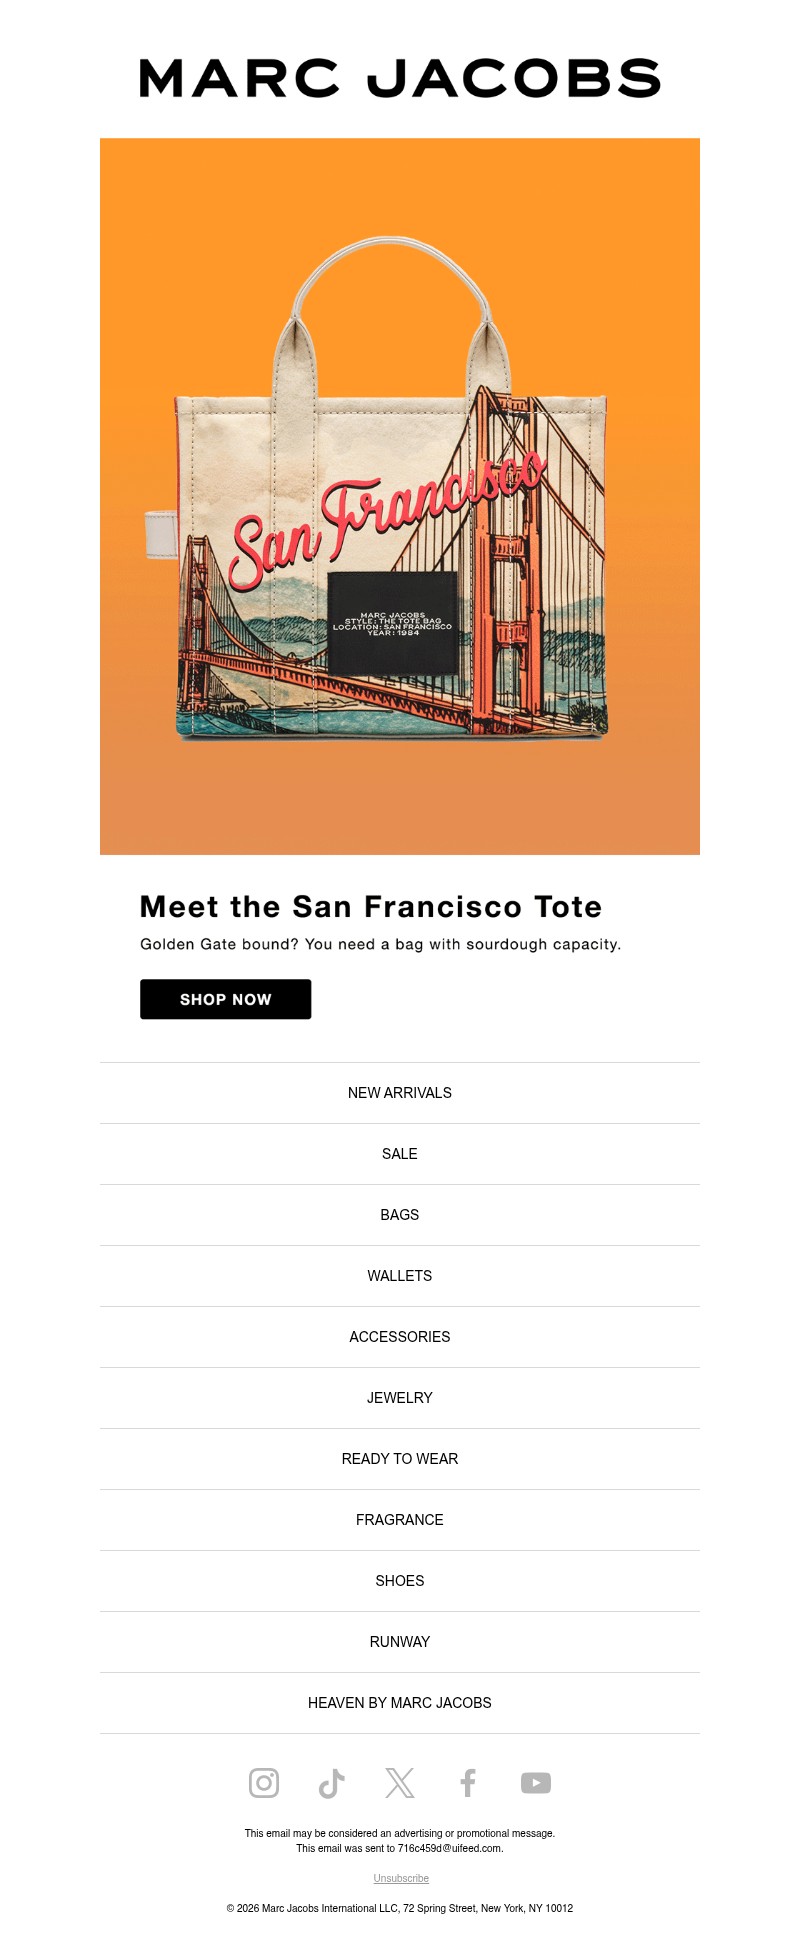Viewport: 800px width, 1944px height.
Task: Click the Unsubscribe link
Action: (401, 1878)
